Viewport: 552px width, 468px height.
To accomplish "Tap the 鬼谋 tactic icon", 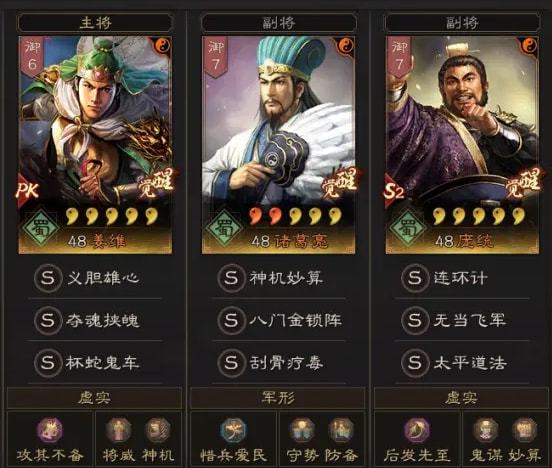I will tap(485, 430).
